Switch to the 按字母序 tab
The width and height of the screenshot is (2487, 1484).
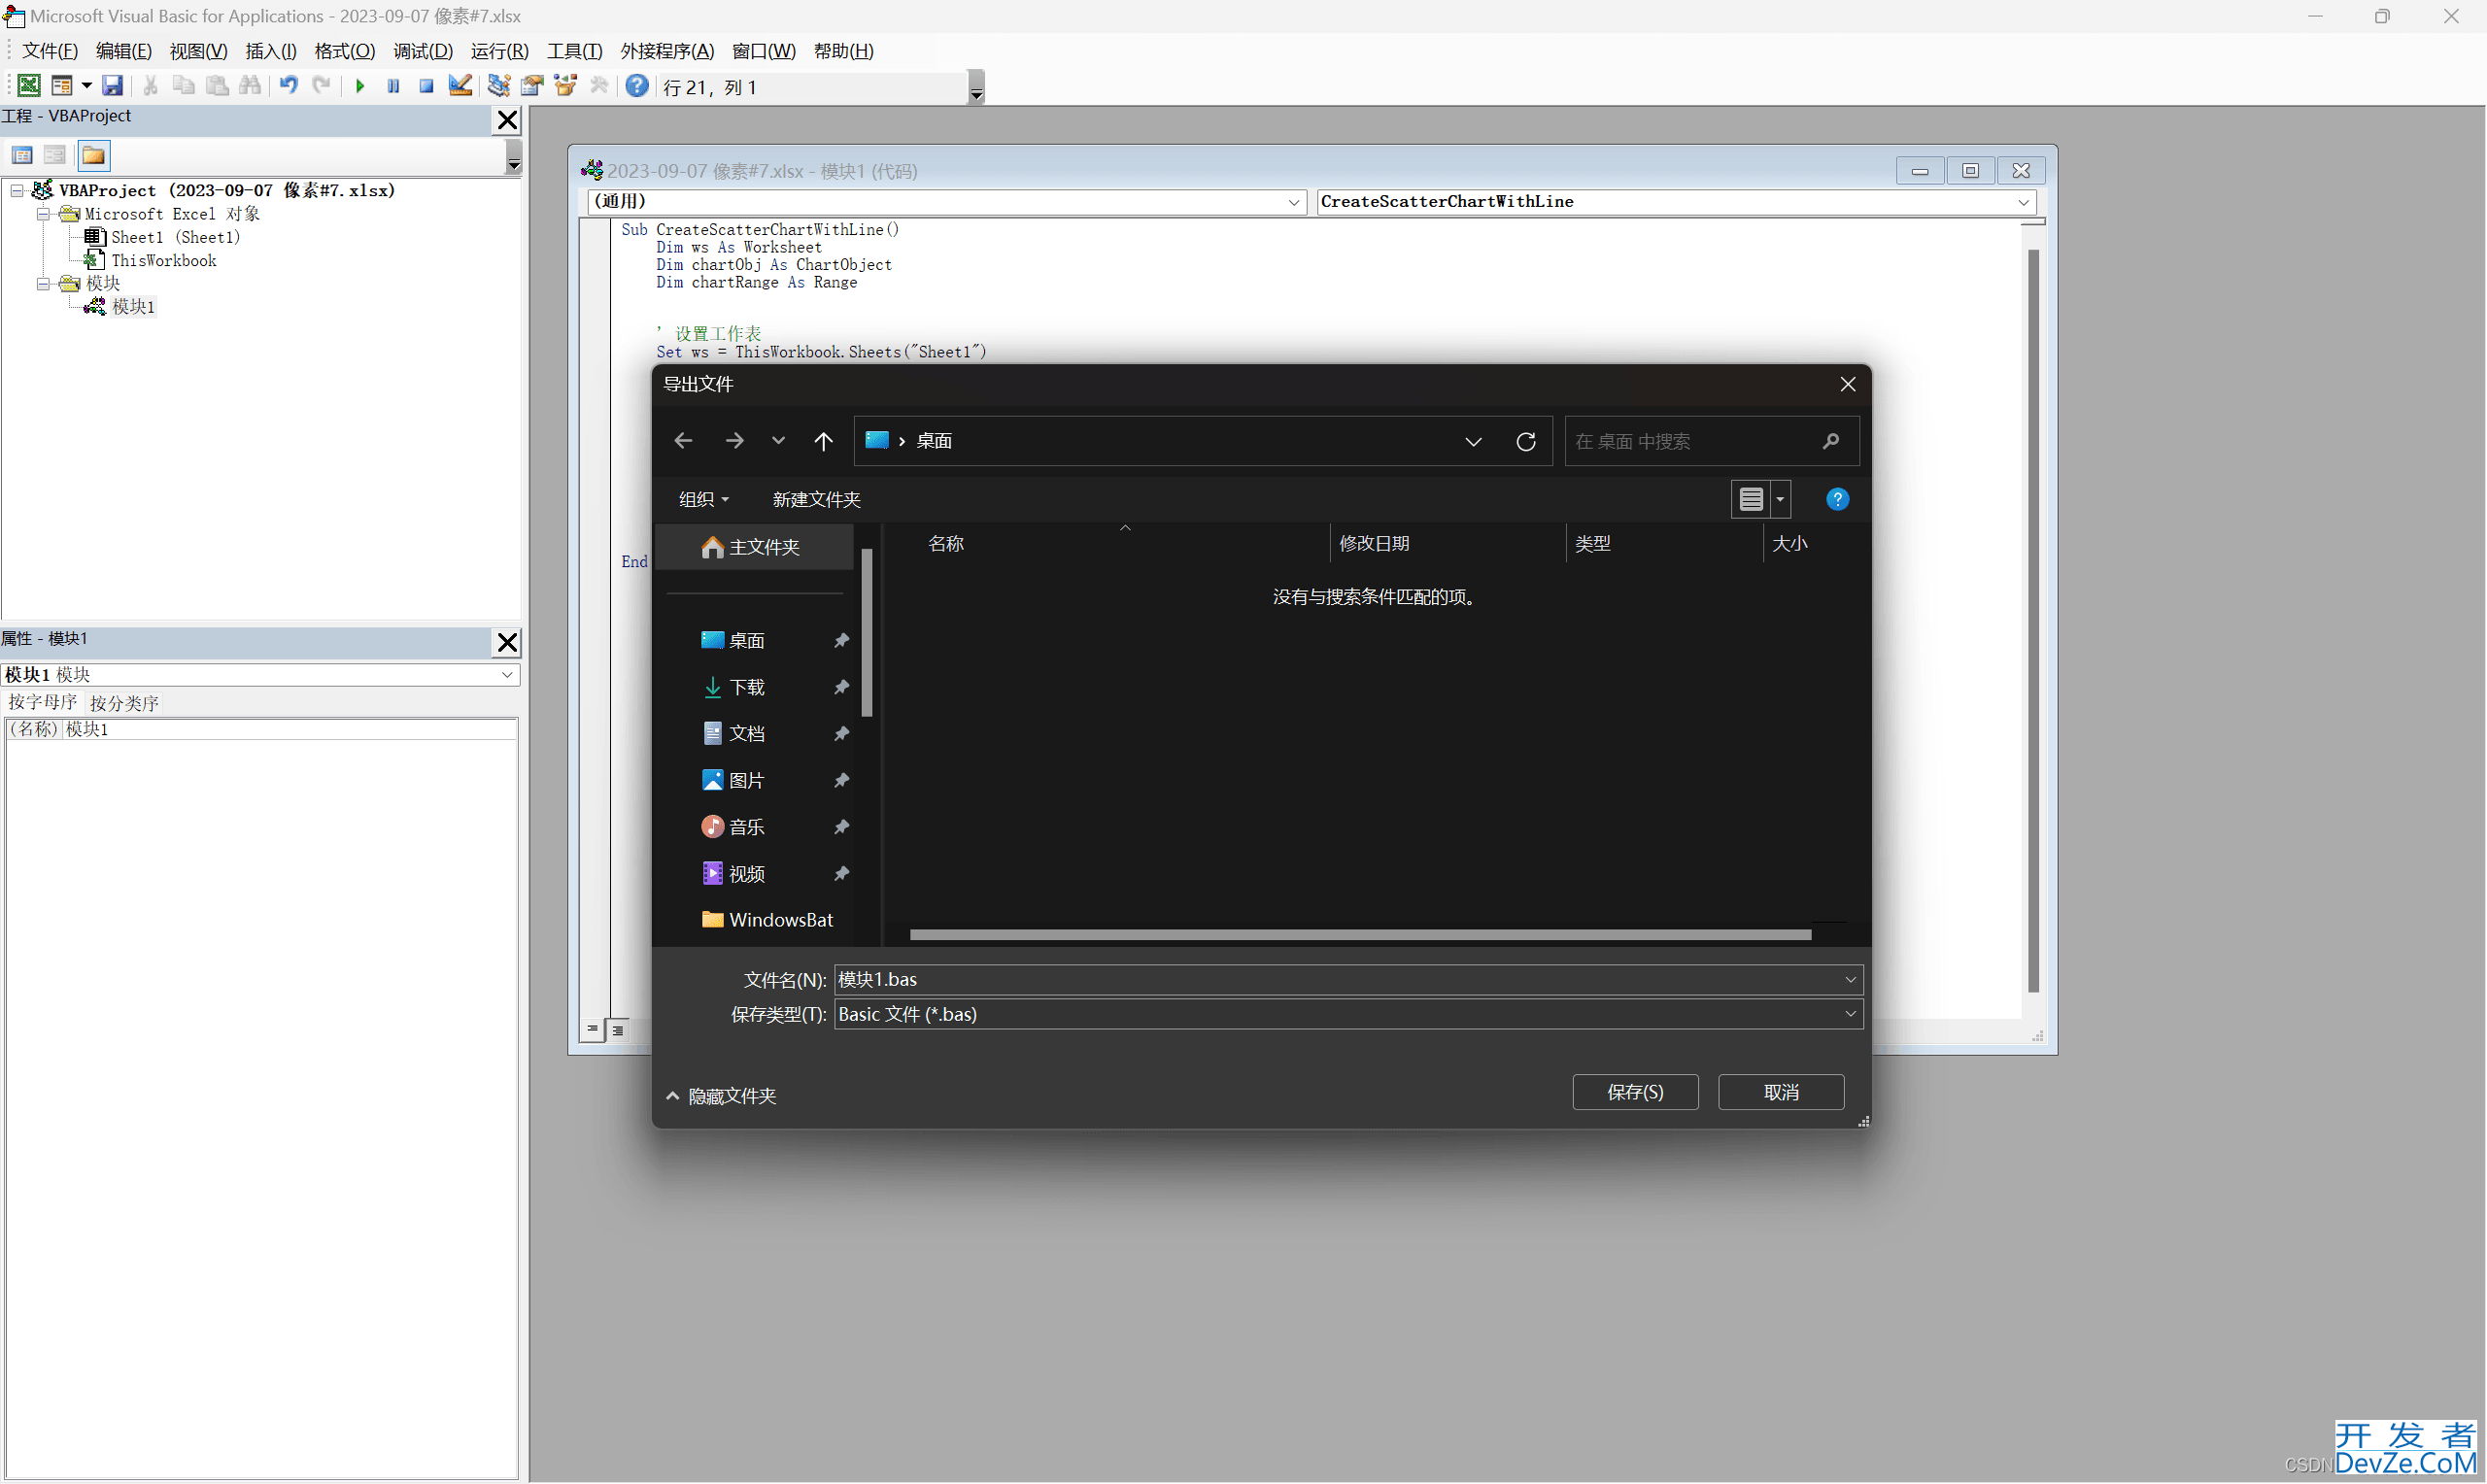[x=42, y=702]
